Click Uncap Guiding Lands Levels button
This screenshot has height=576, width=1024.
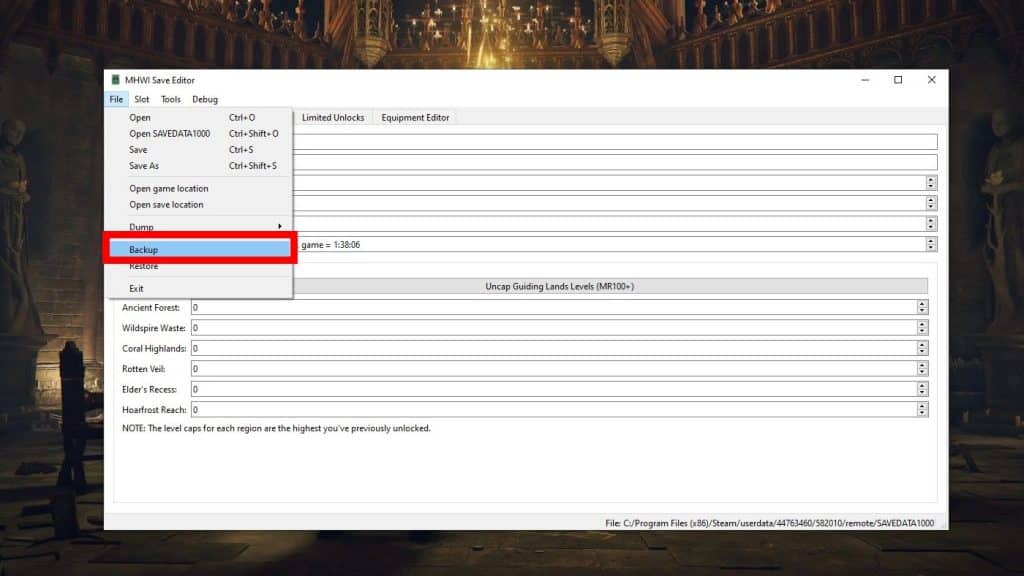point(560,286)
